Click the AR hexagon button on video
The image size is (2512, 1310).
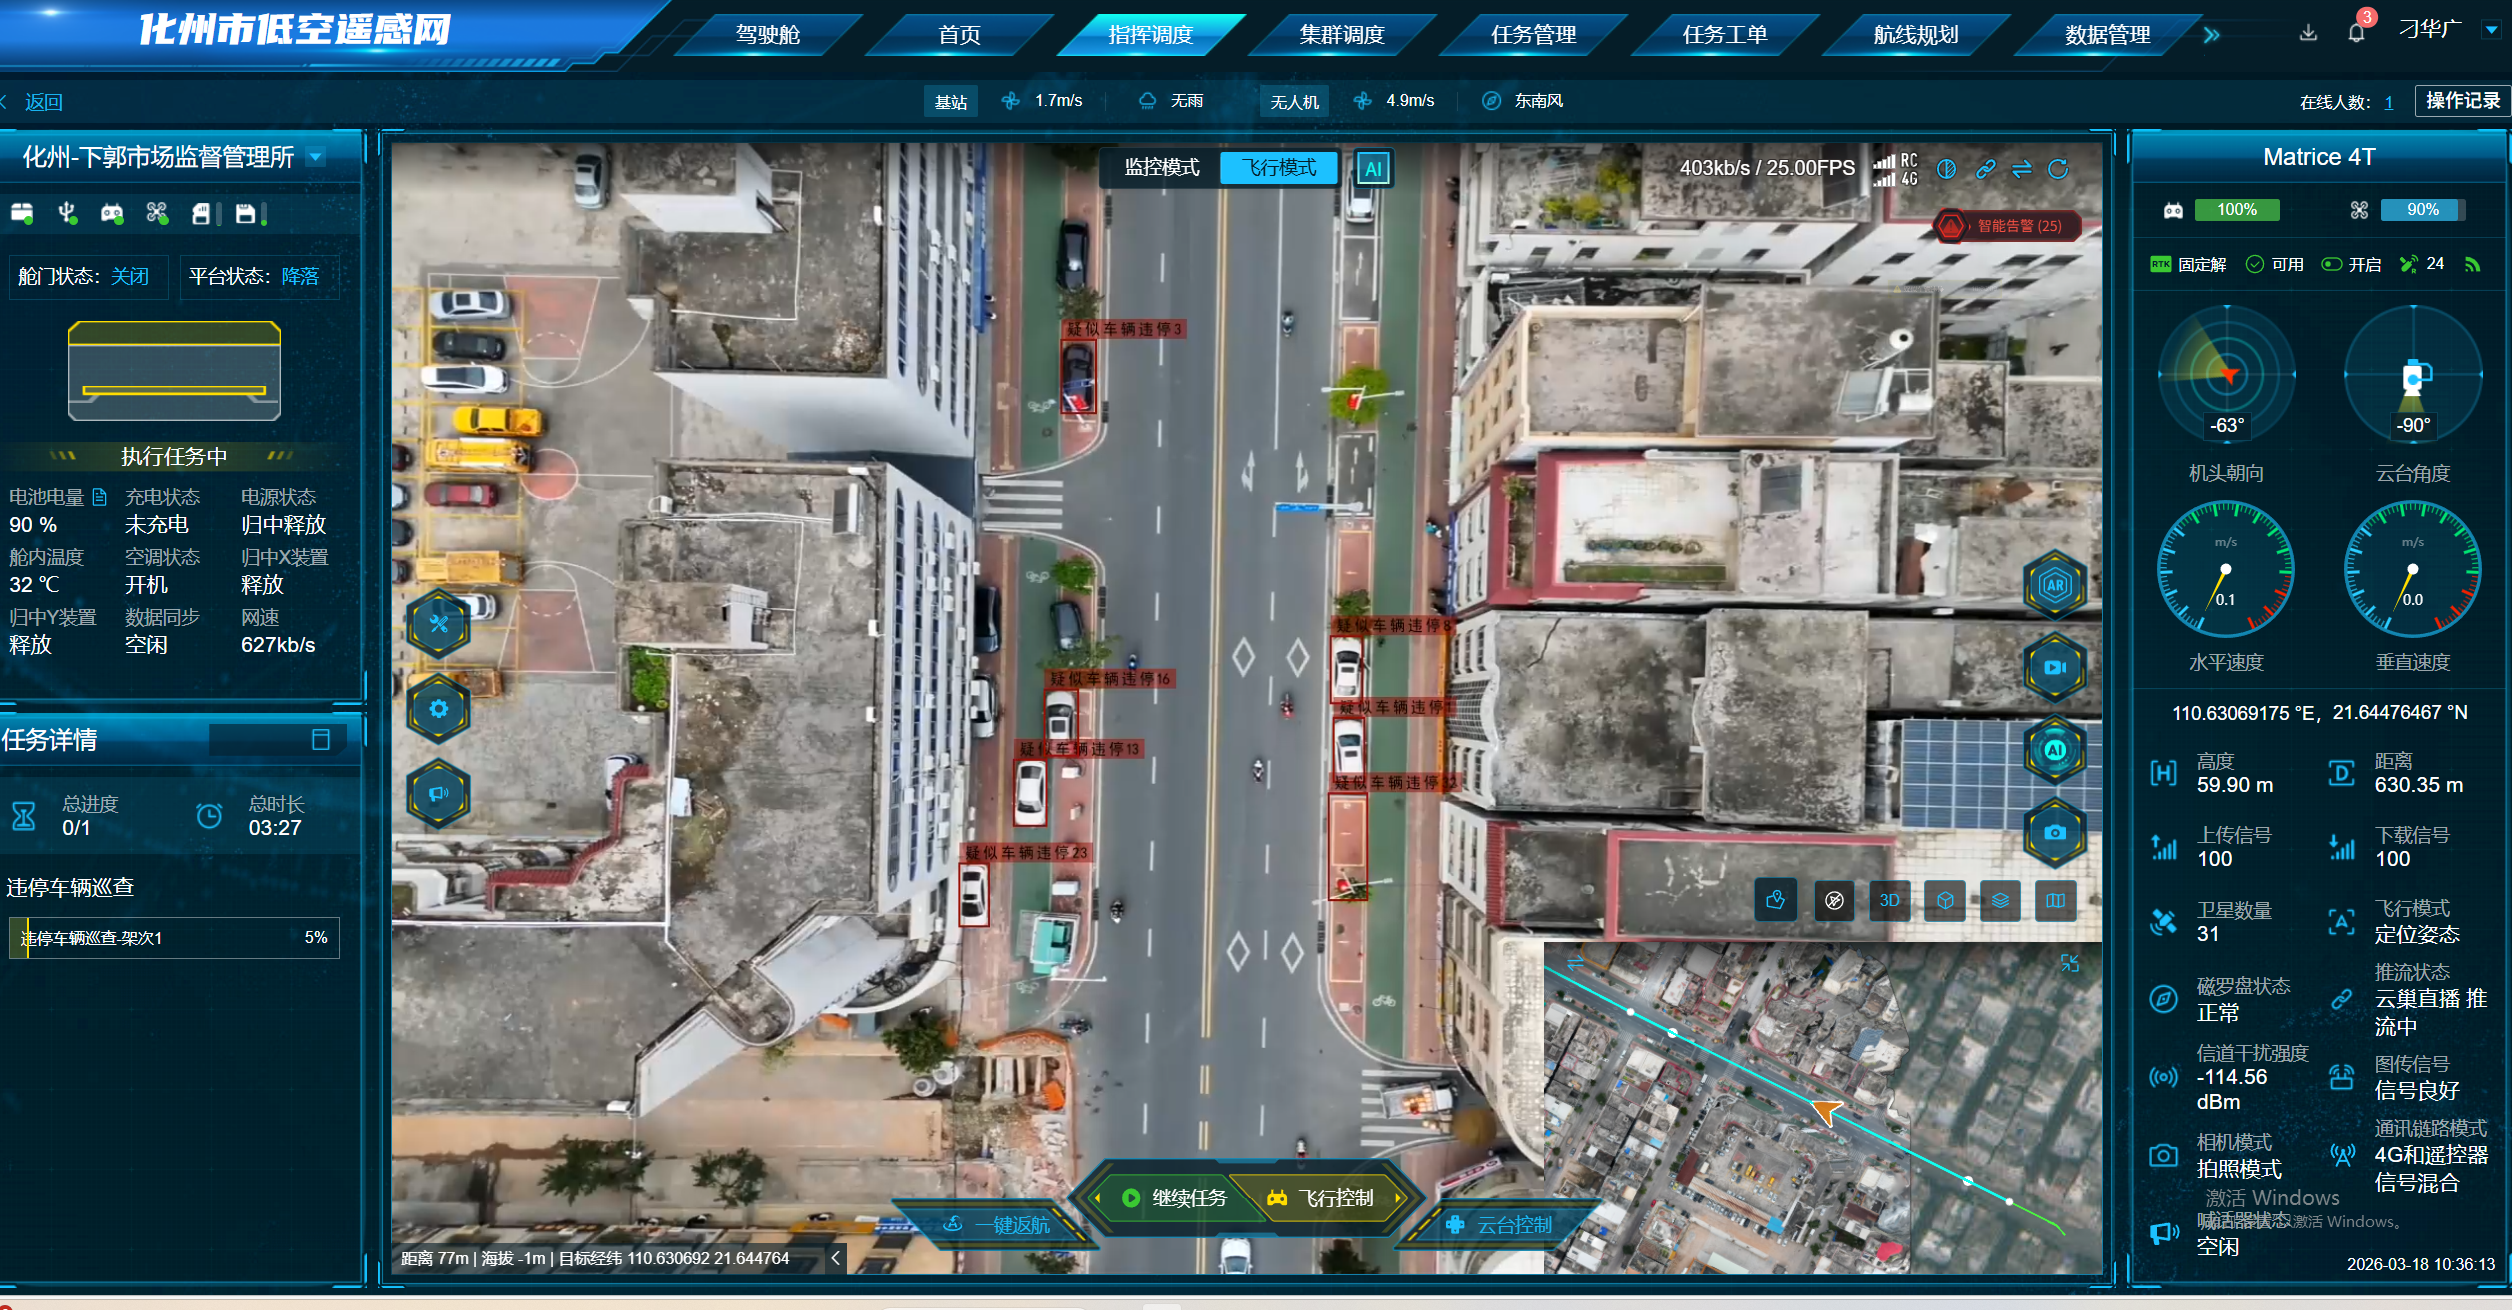point(2054,585)
